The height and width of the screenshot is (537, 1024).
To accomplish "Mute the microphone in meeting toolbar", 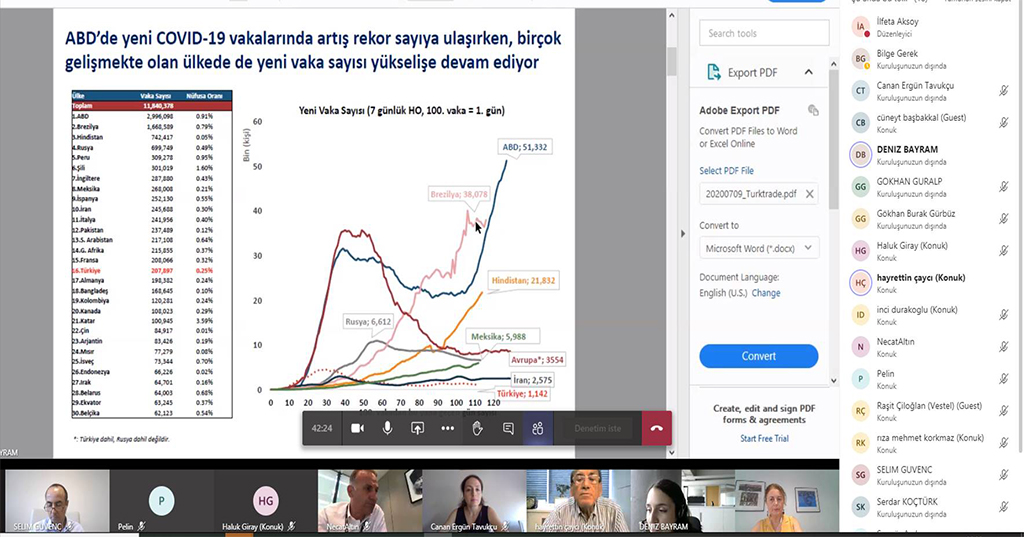I will click(387, 429).
